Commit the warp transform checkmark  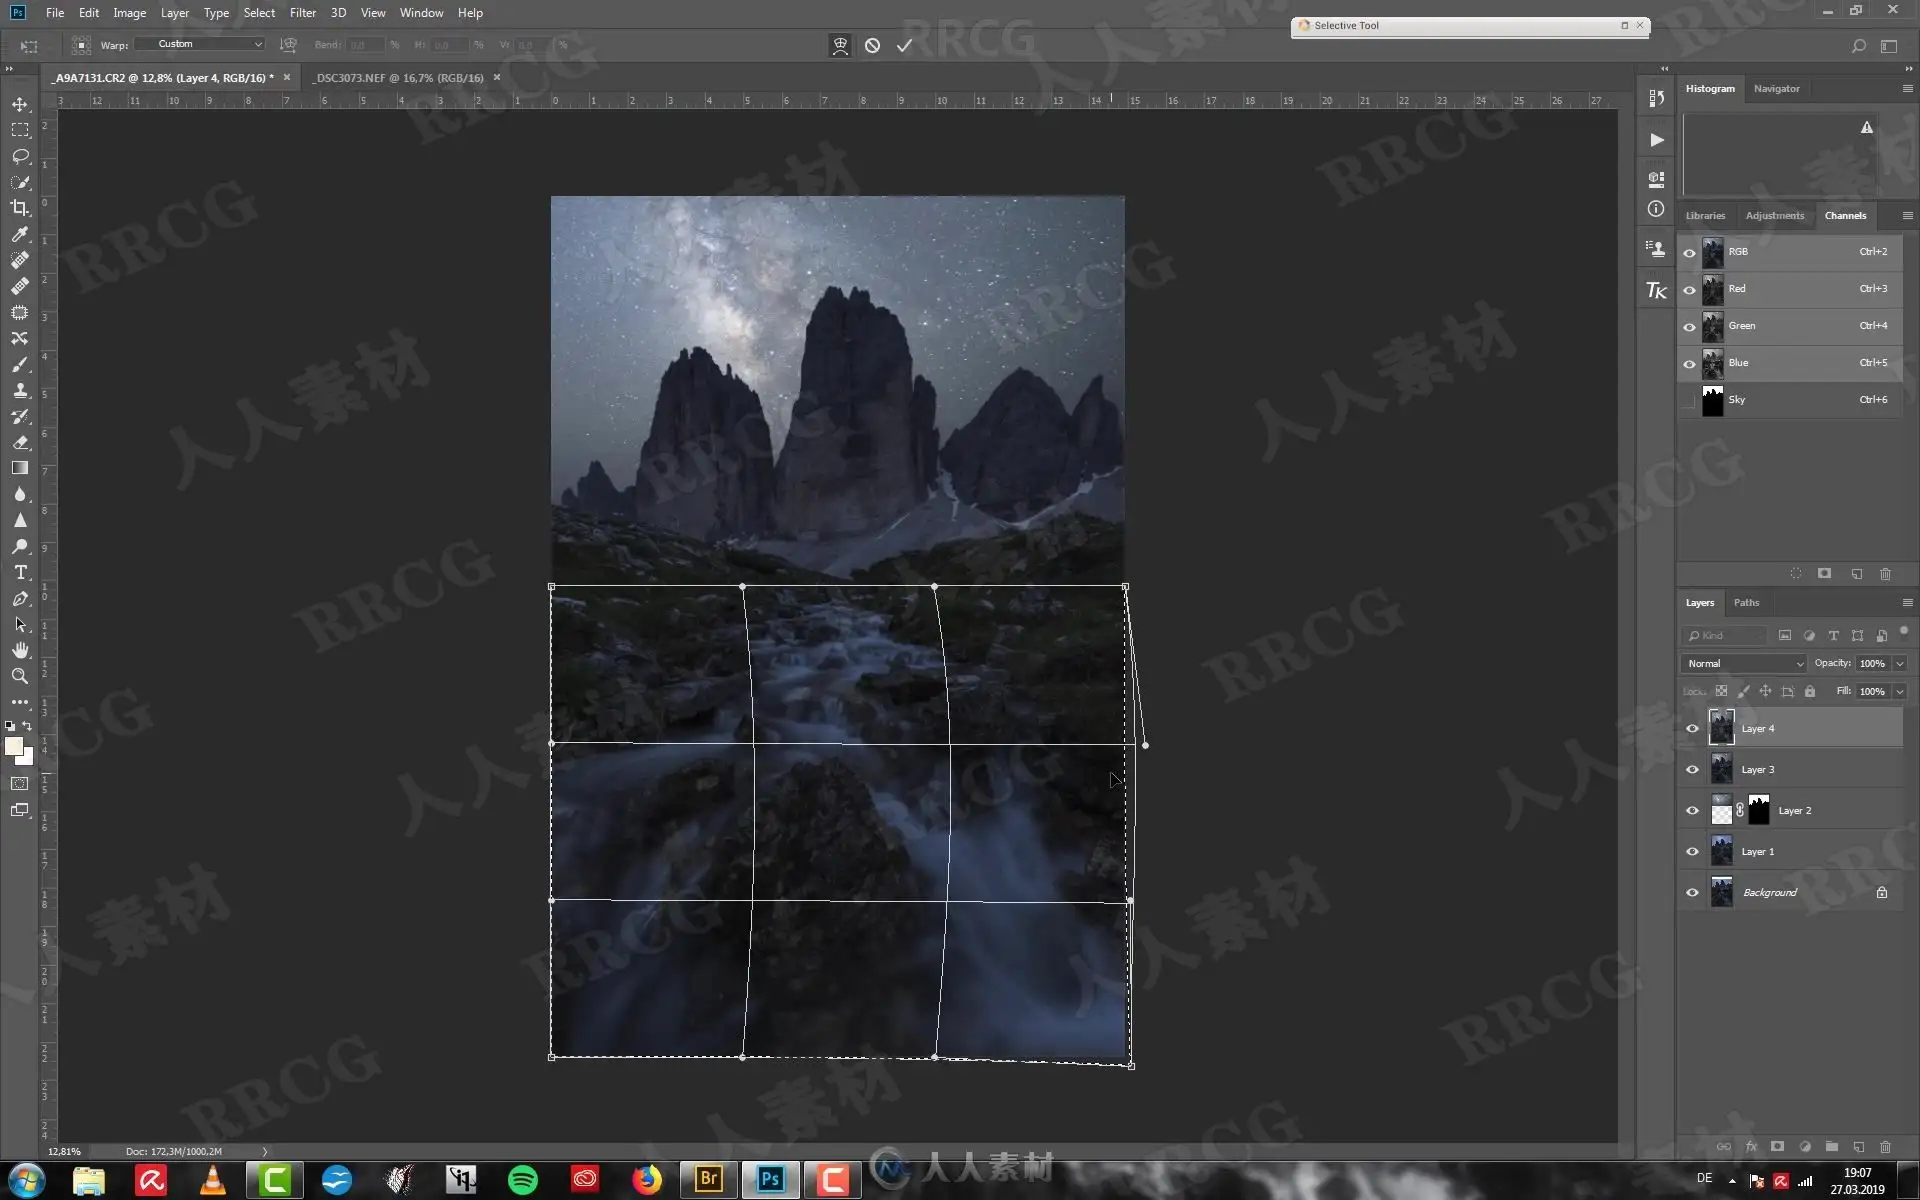click(904, 45)
